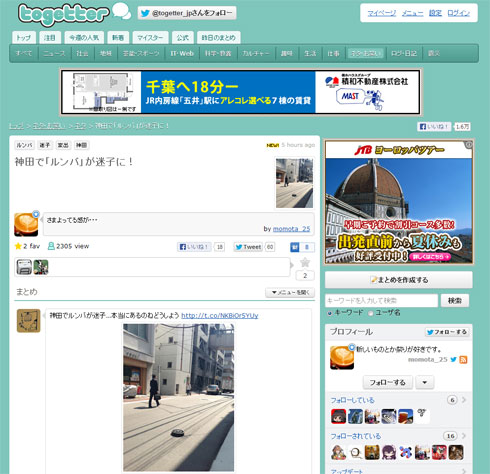Click the latte avatar in profile panel

click(342, 358)
